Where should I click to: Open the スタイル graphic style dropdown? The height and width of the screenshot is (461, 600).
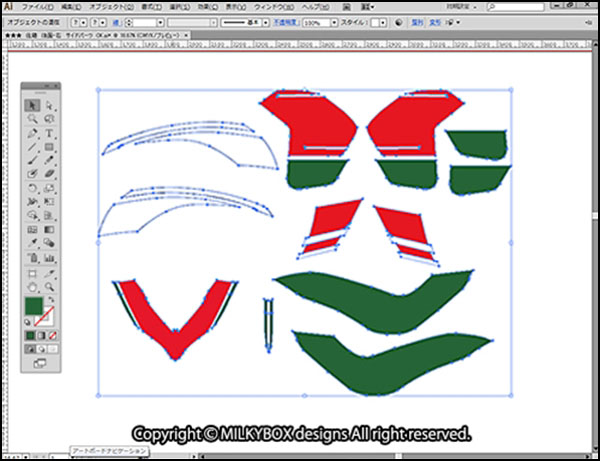tap(383, 23)
